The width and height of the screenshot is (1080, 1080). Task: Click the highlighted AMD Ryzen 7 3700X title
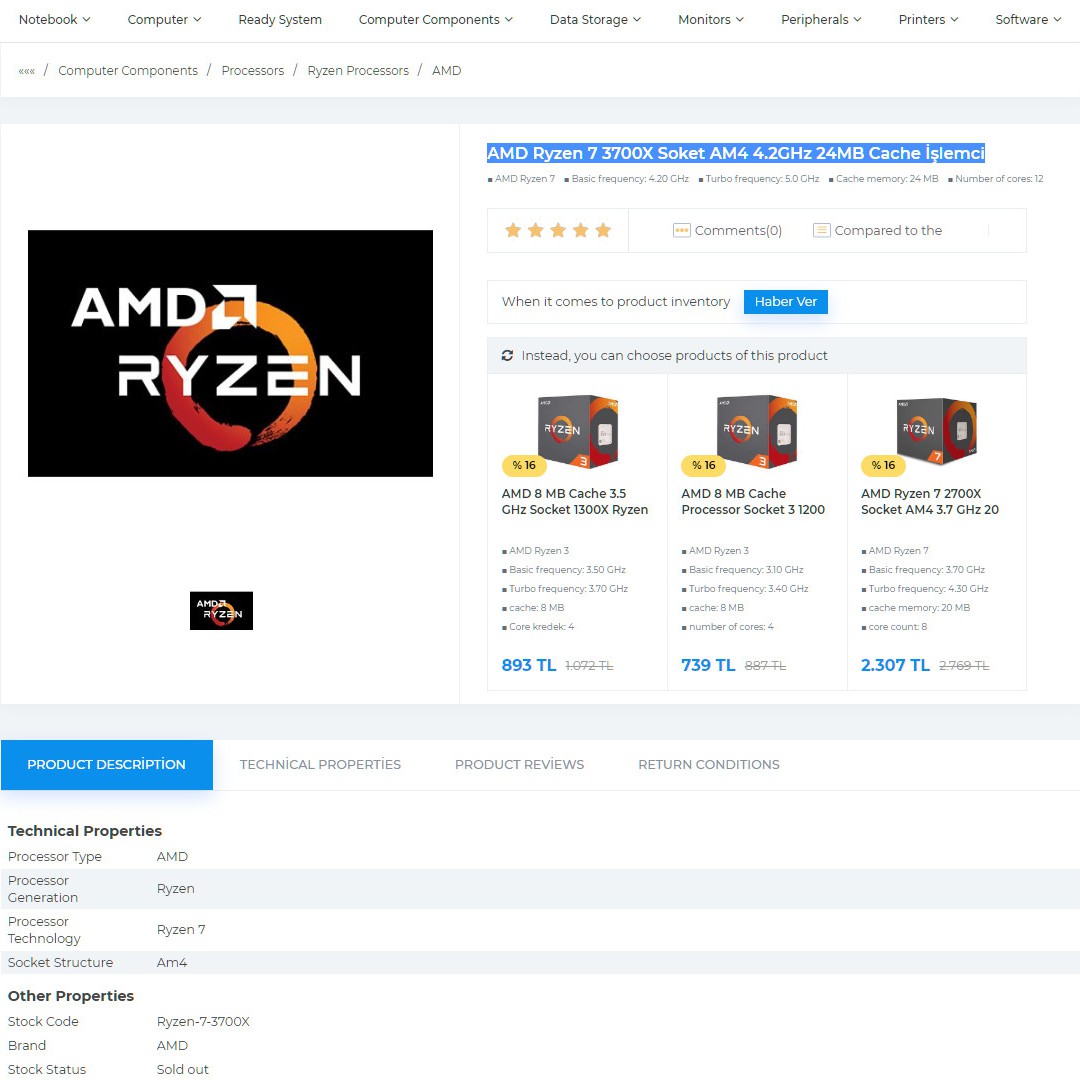click(x=736, y=153)
